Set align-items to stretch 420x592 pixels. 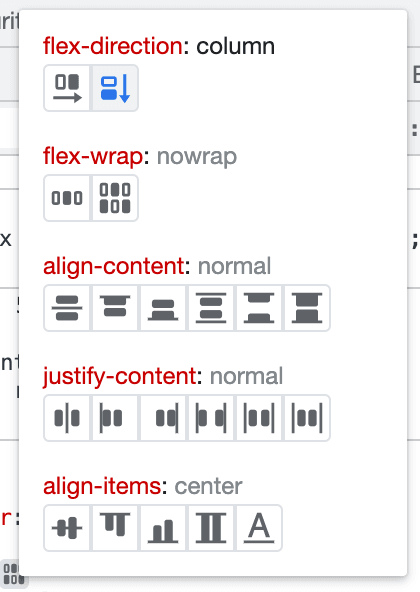[211, 528]
